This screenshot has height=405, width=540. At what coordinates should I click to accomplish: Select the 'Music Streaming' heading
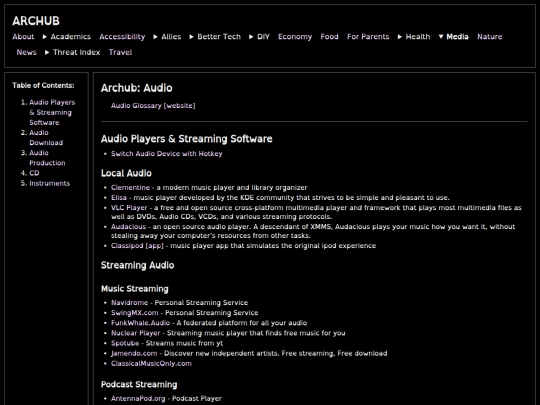pos(135,289)
